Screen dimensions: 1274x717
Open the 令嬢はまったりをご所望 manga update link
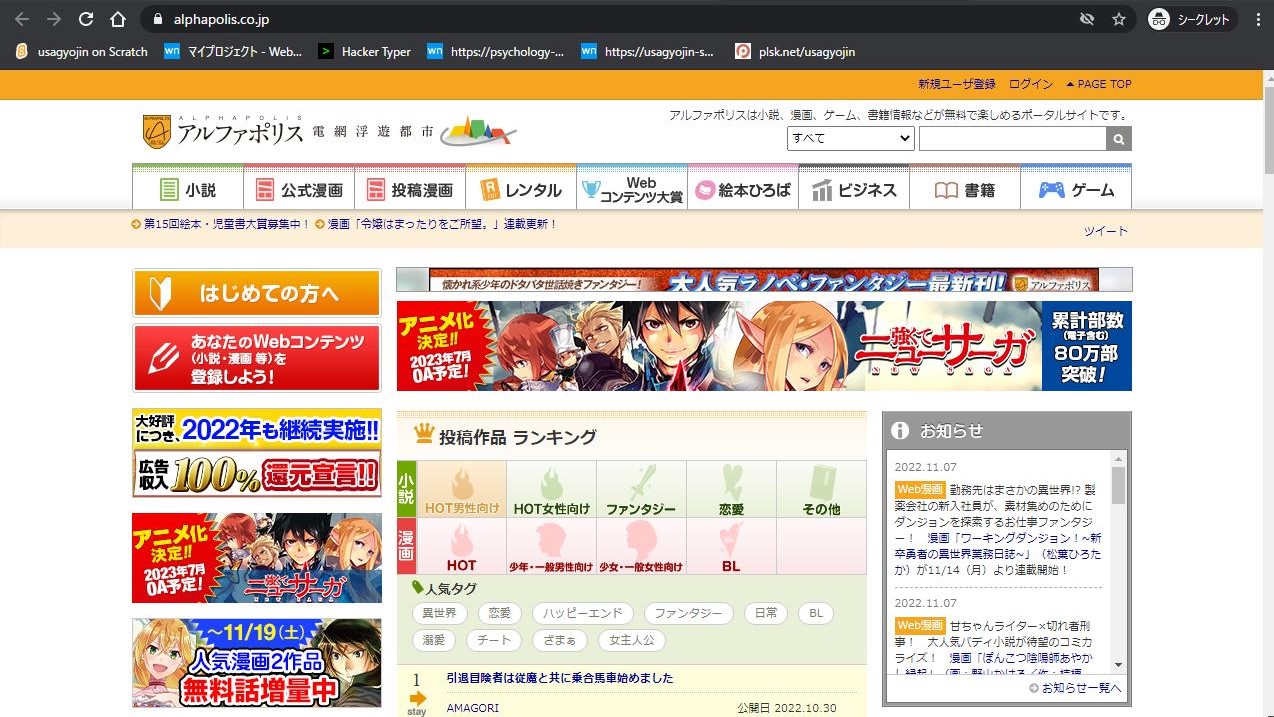[x=442, y=224]
